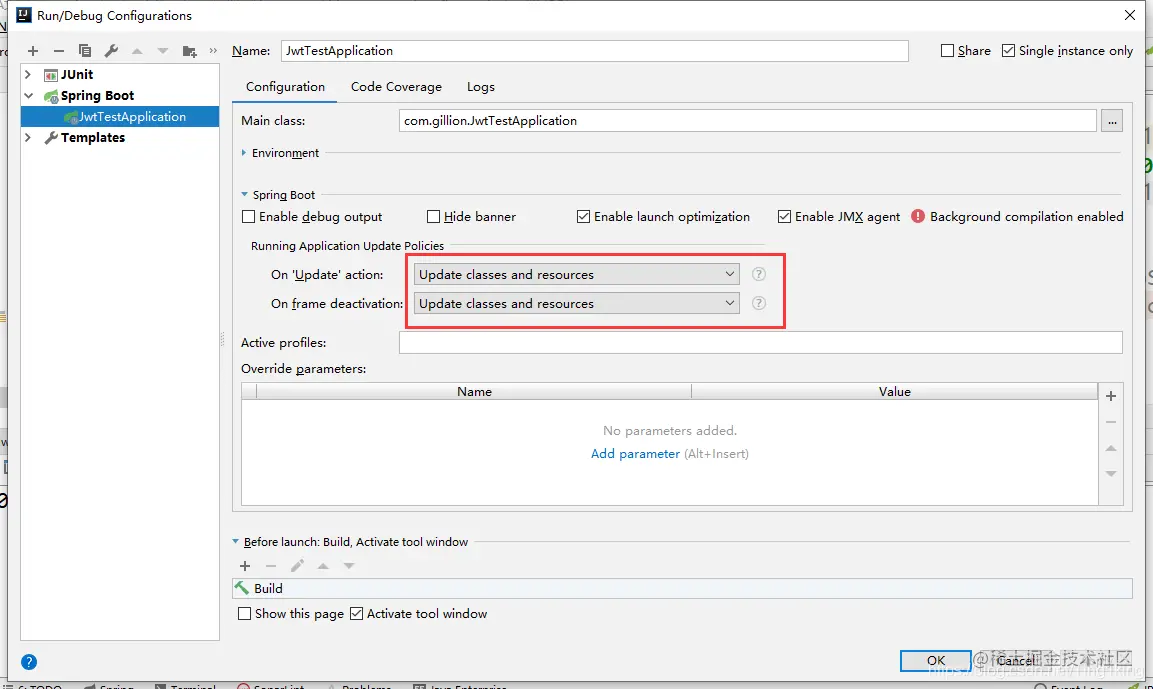Move override parameter down
This screenshot has width=1153, height=689.
pos(1111,474)
